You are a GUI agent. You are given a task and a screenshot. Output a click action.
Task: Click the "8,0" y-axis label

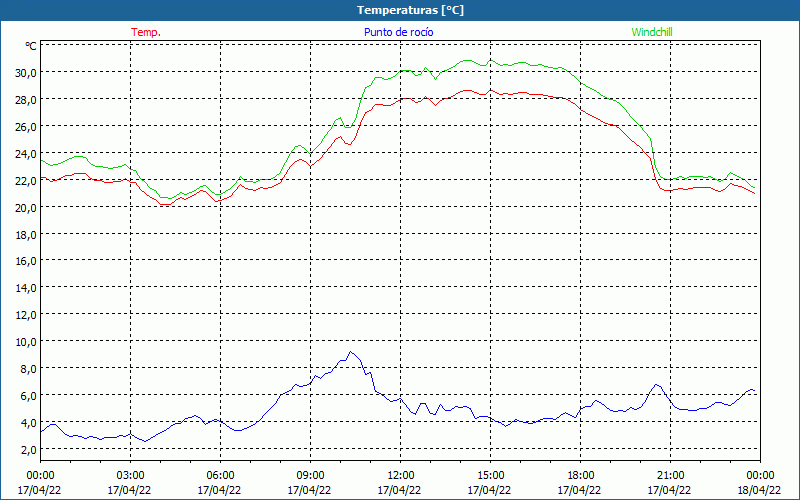pos(28,369)
